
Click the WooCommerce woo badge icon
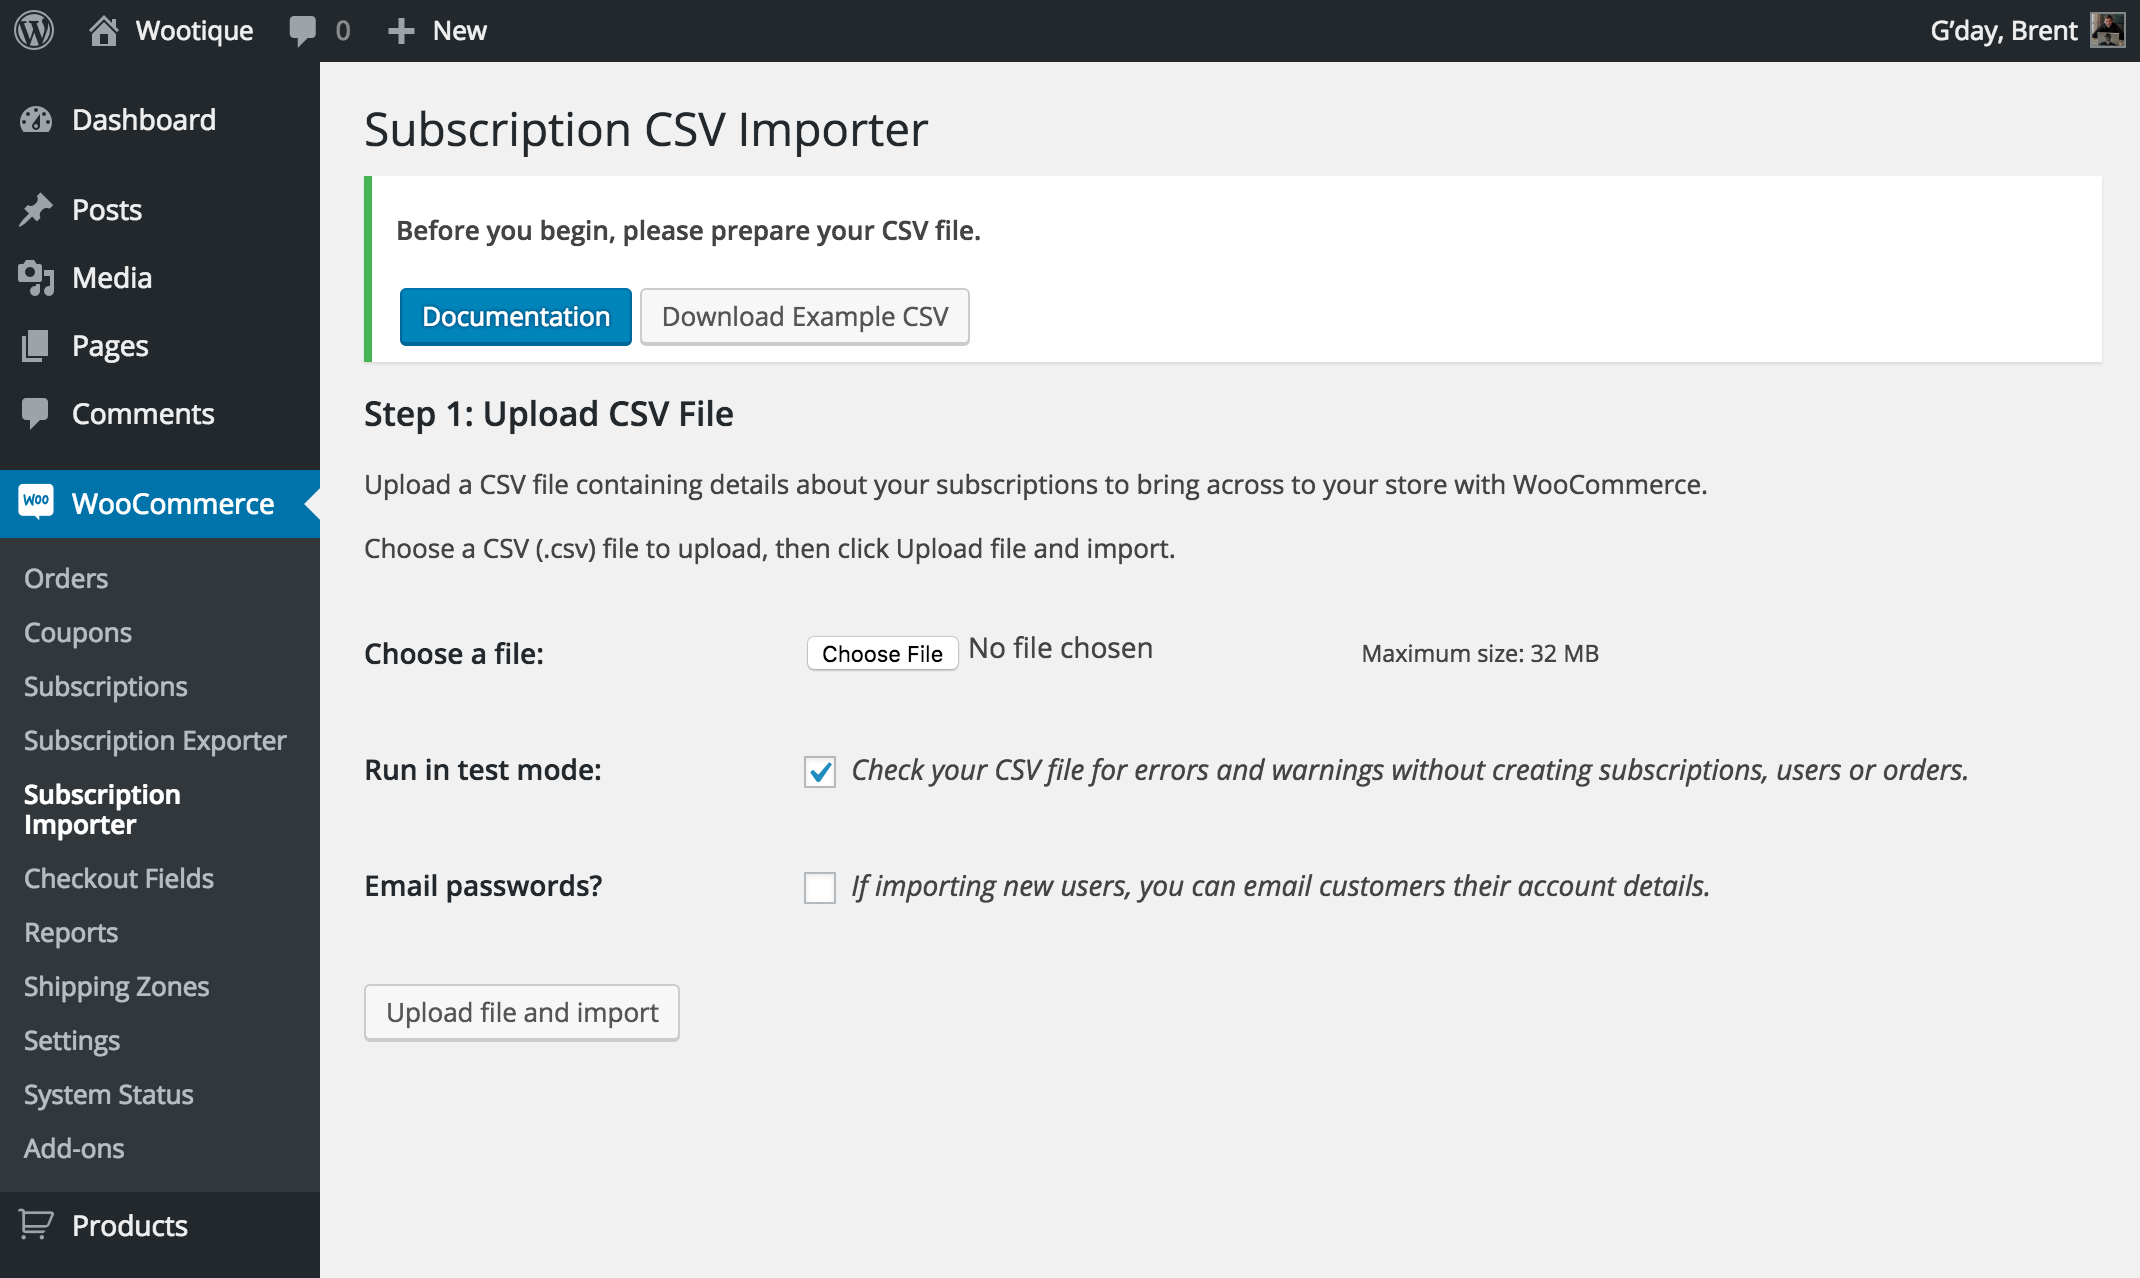point(36,502)
